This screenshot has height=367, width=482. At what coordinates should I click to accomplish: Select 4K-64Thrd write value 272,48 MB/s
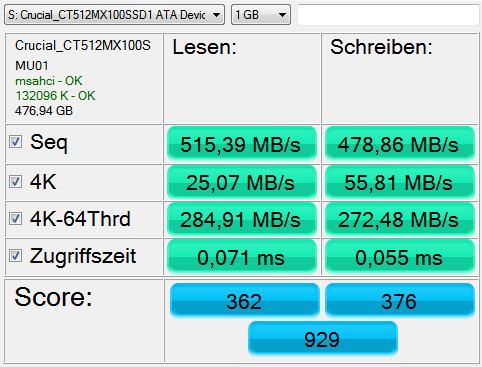click(x=400, y=219)
